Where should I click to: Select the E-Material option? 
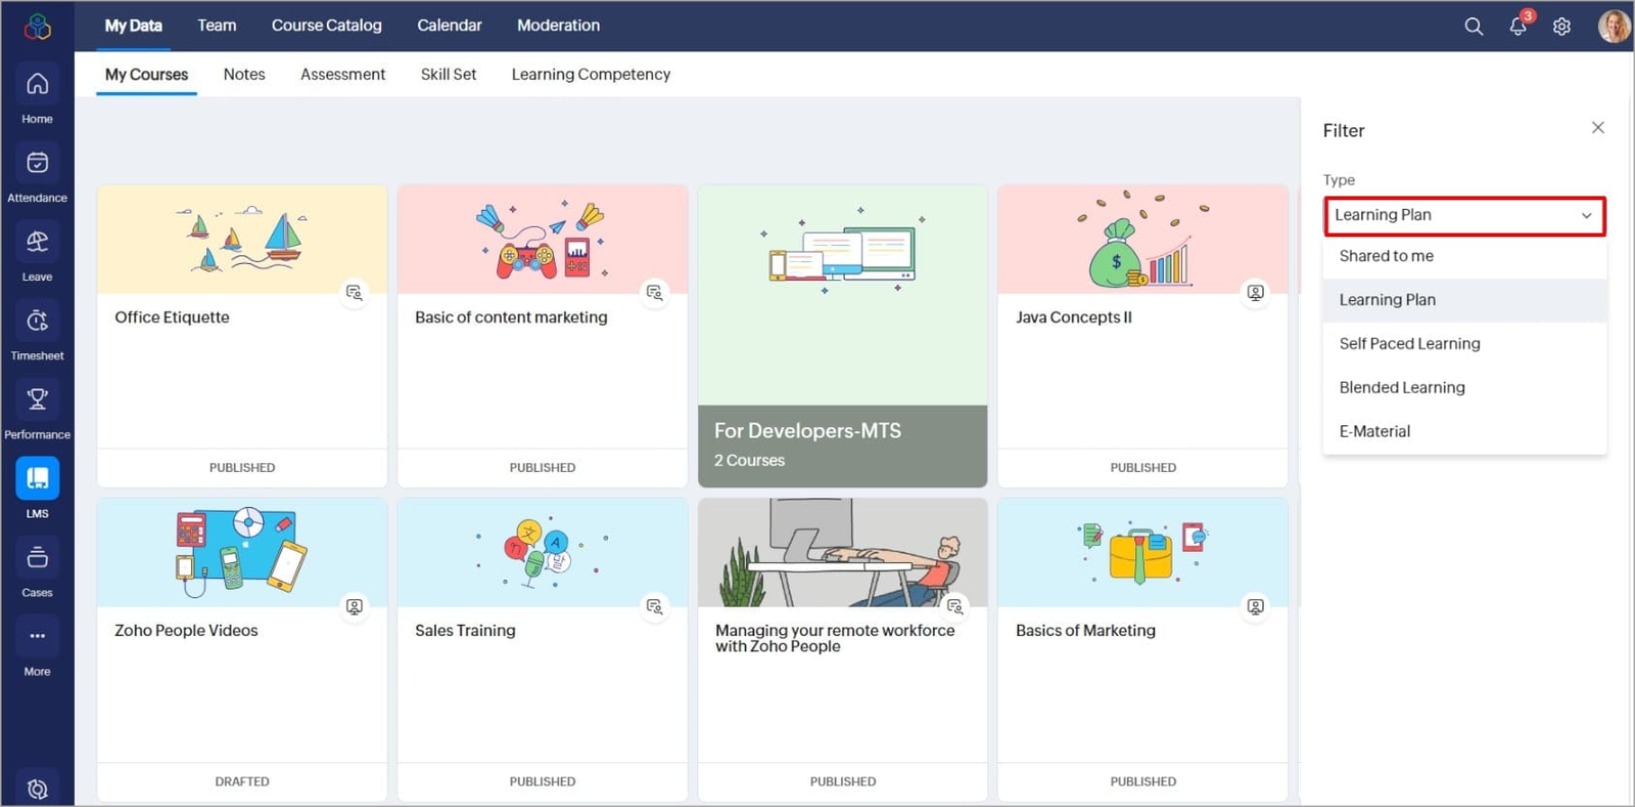click(1464, 432)
